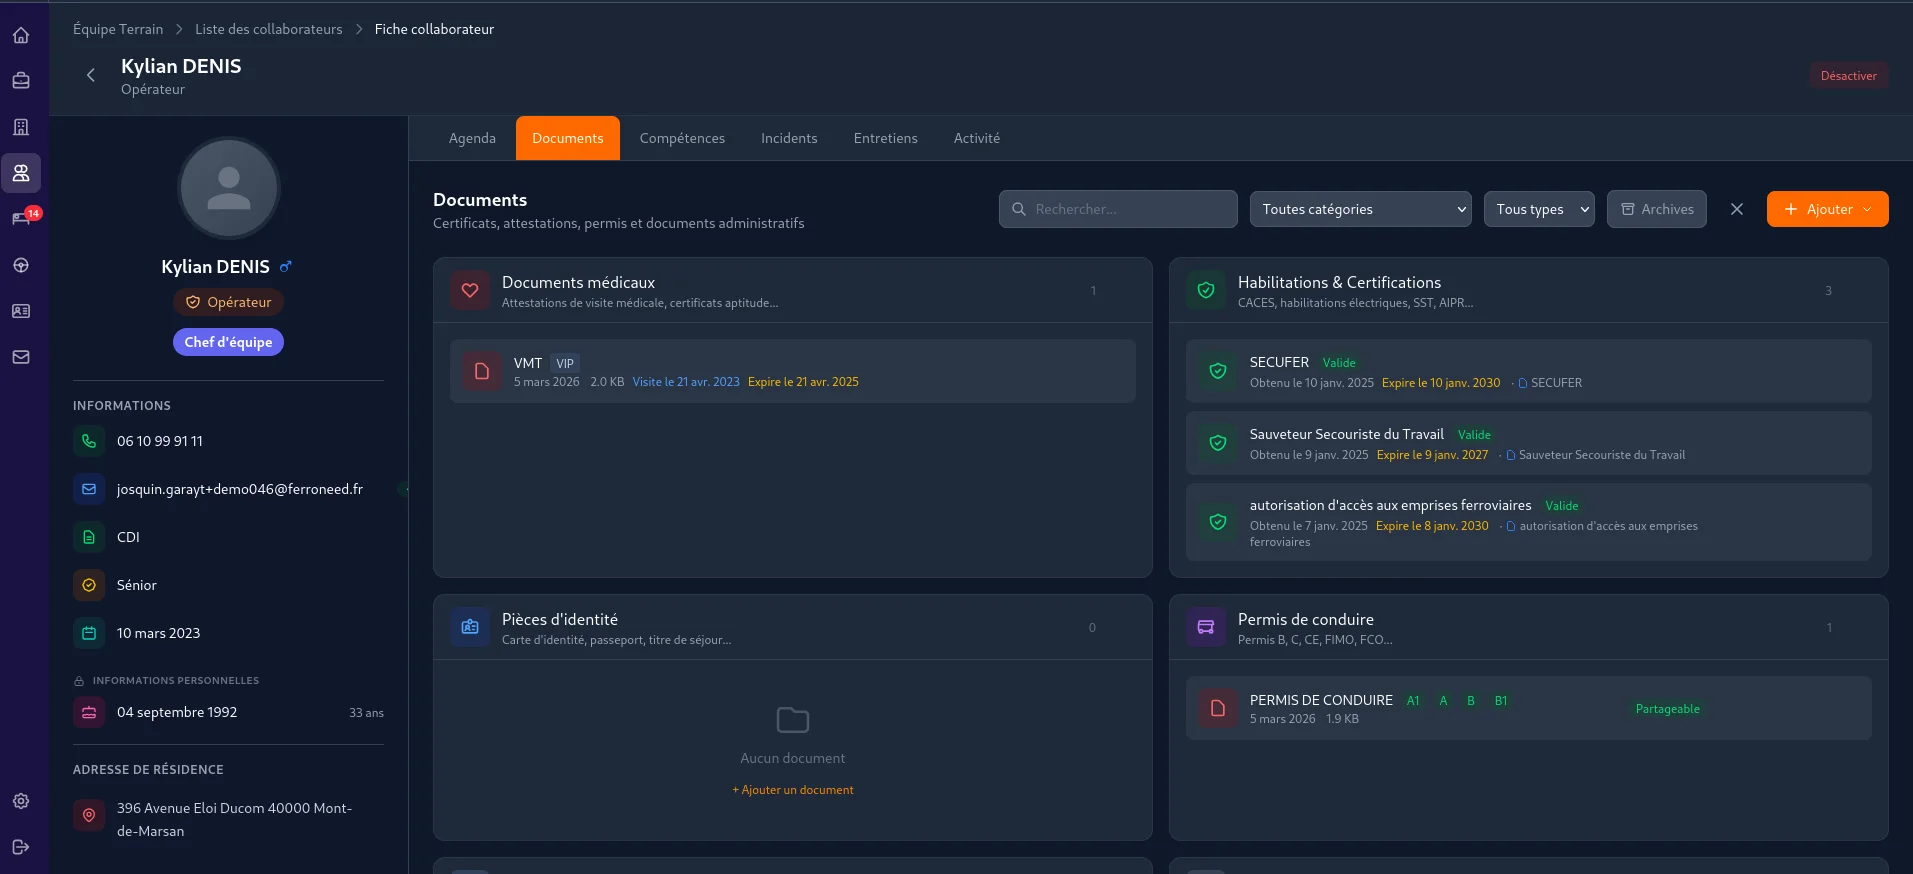This screenshot has width=1913, height=874.
Task: Click 'Expire le 21 avr. 2025' text
Action: pyautogui.click(x=803, y=382)
